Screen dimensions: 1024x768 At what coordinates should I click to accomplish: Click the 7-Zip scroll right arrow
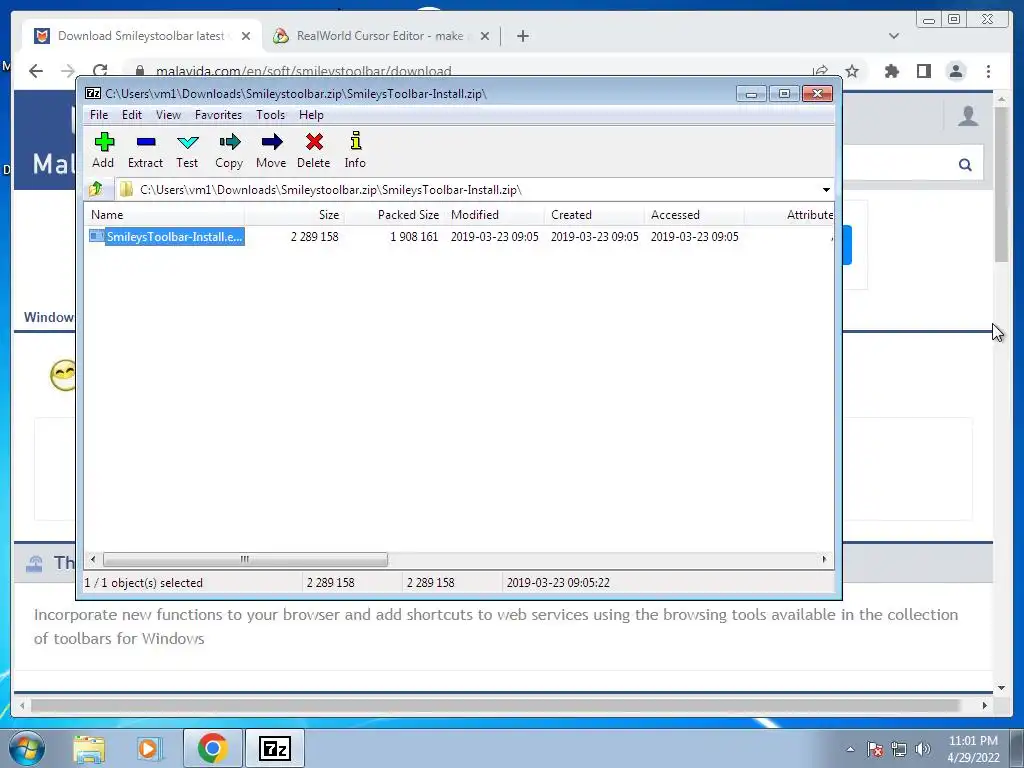(824, 559)
